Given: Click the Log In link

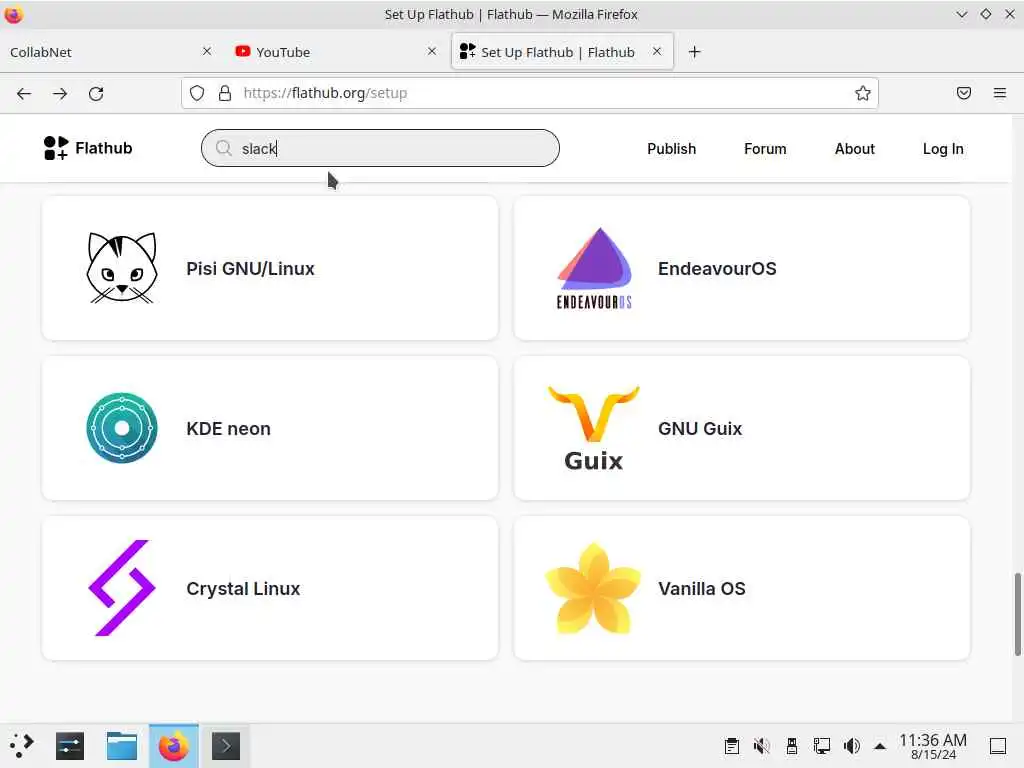Looking at the screenshot, I should (x=942, y=149).
